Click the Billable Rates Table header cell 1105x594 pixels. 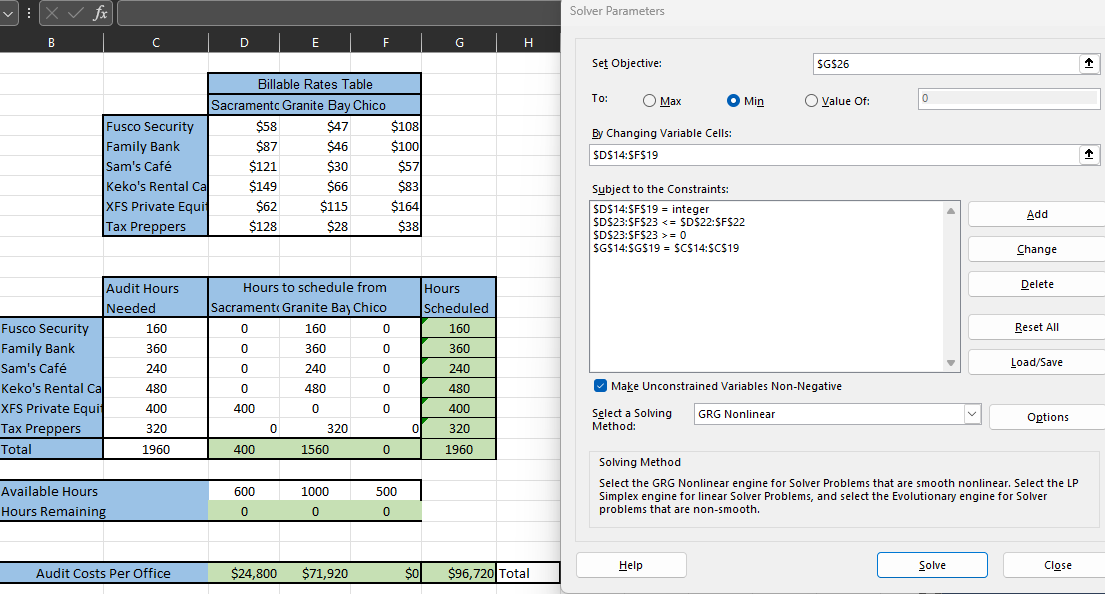click(x=315, y=84)
